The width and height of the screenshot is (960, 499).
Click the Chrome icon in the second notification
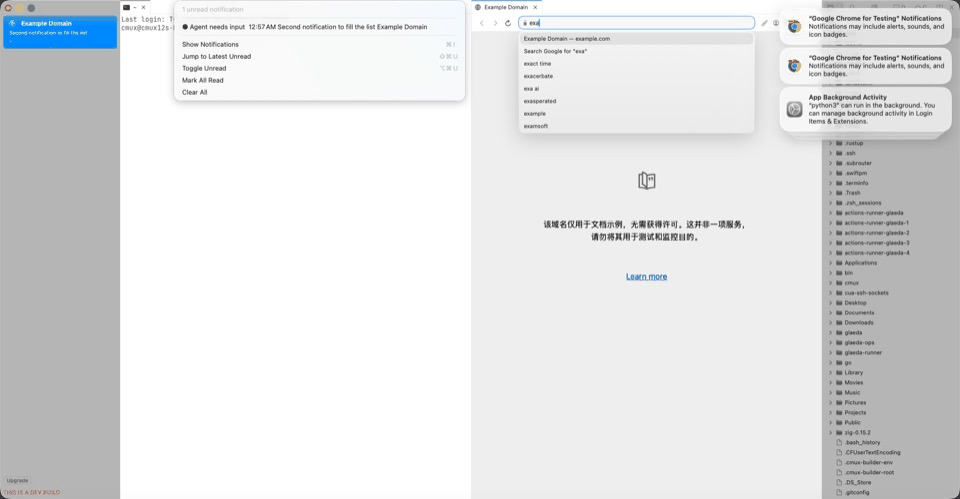[x=795, y=66]
